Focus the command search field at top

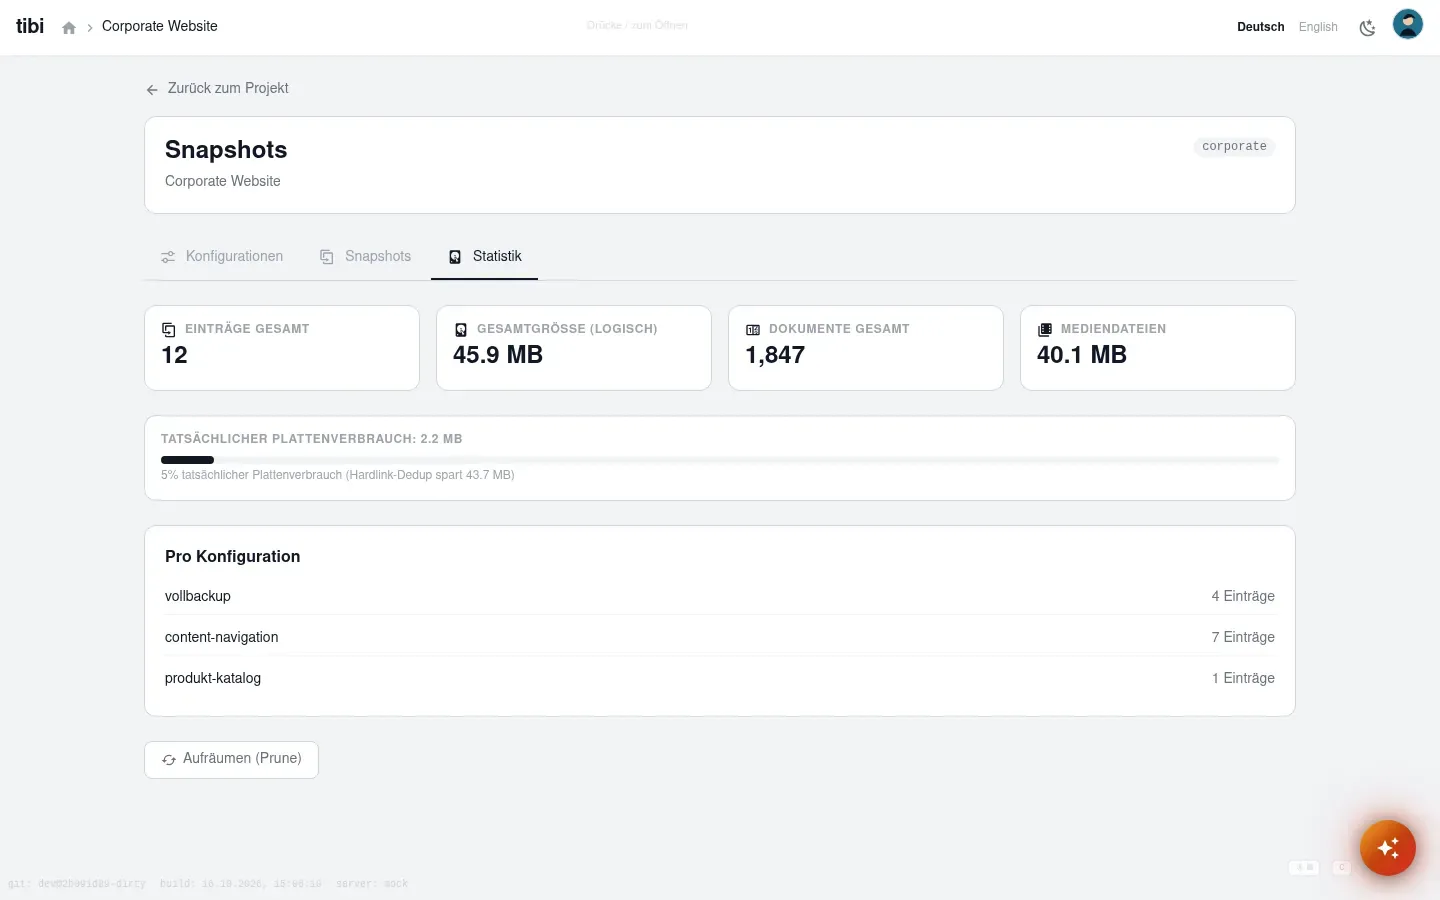(638, 26)
